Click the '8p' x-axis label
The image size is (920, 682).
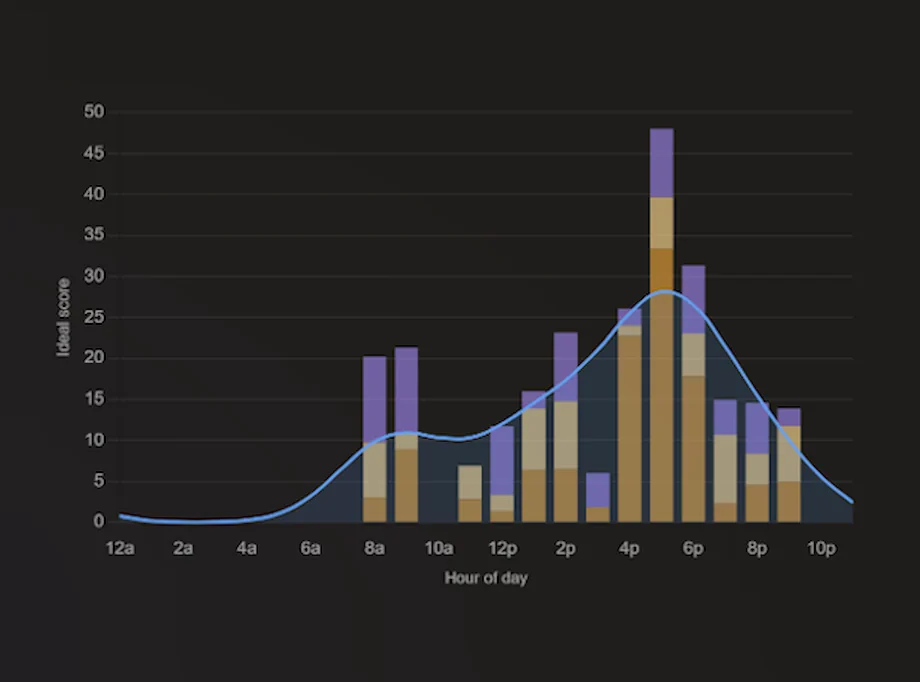tap(757, 548)
